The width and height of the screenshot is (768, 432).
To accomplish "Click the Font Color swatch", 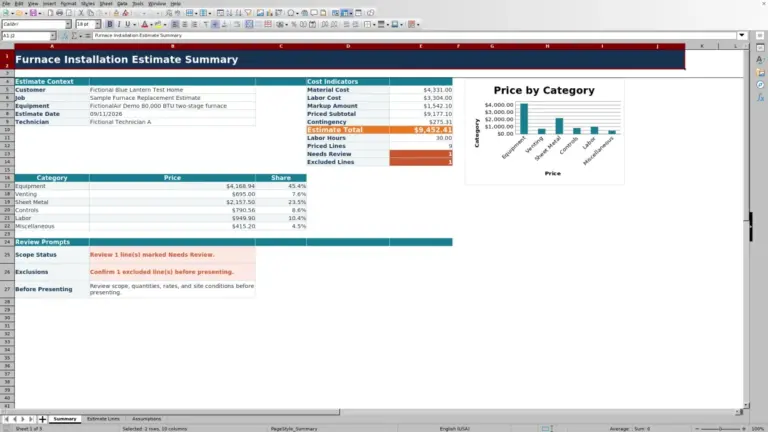I will [144, 24].
